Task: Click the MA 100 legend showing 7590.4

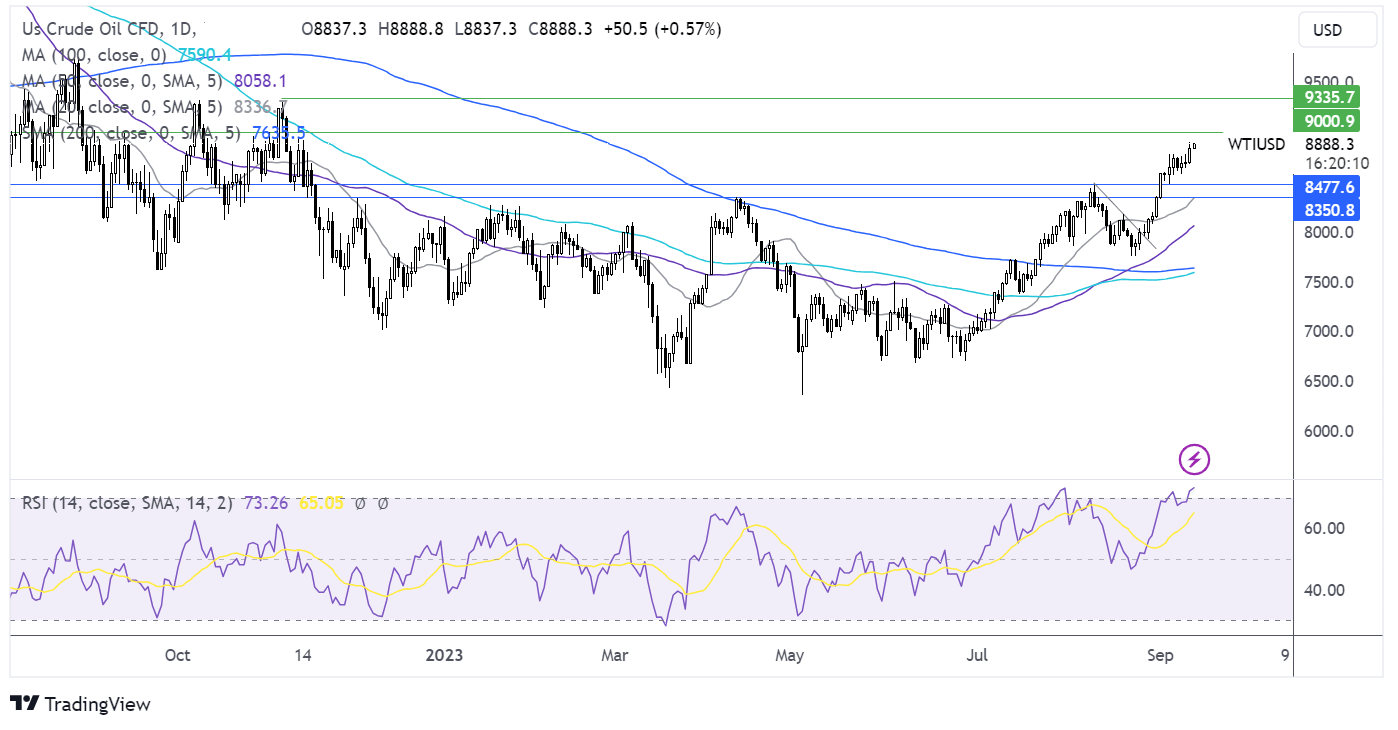Action: tap(127, 55)
